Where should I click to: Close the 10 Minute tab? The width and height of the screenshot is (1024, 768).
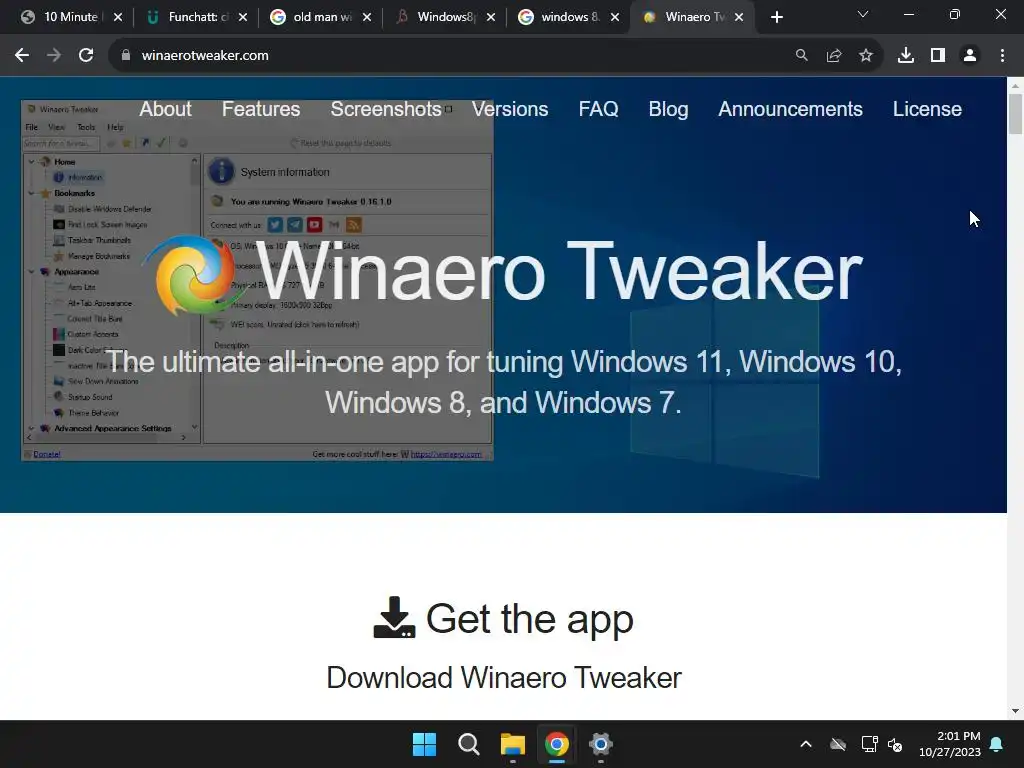pyautogui.click(x=118, y=18)
